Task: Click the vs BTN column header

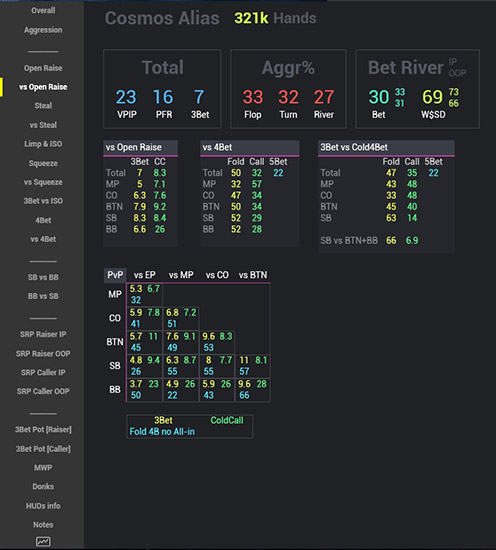Action: (x=253, y=275)
